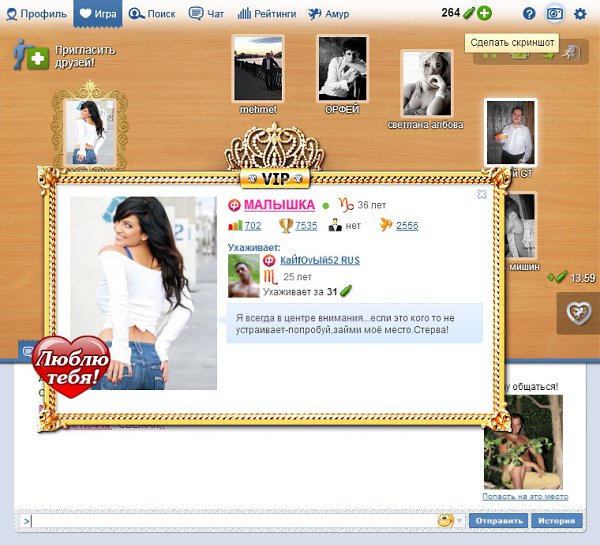This screenshot has width=600, height=545.
Task: Expand the smiley dropdown arrow
Action: 459,521
